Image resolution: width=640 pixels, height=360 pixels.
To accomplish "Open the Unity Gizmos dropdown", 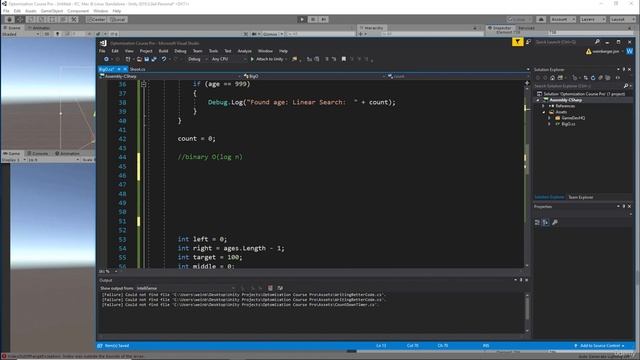I will [x=272, y=34].
